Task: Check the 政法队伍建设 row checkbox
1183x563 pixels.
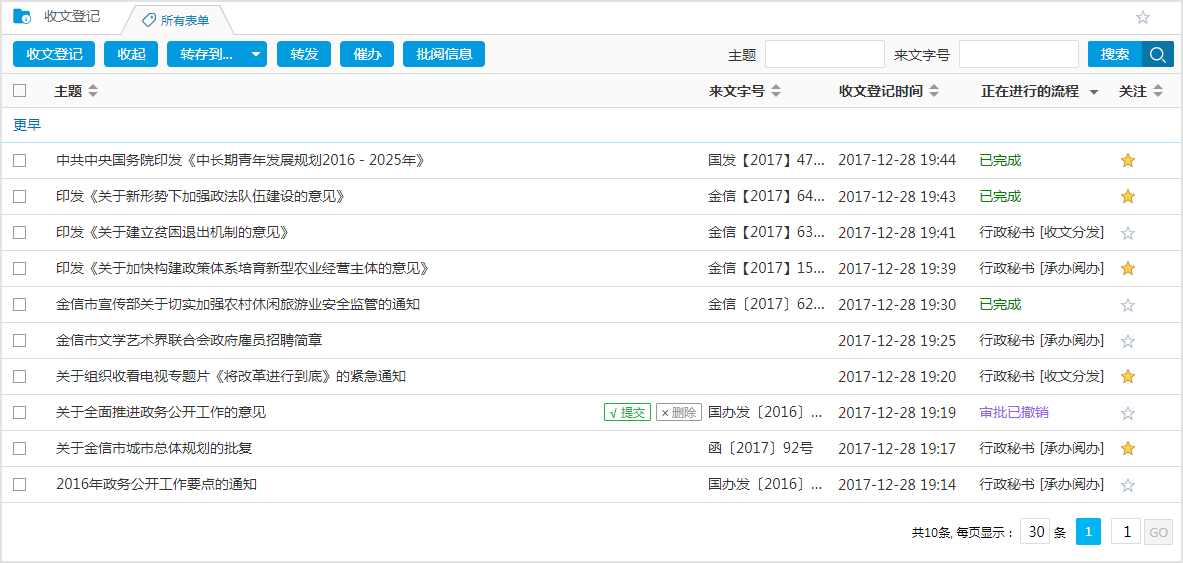Action: 20,196
